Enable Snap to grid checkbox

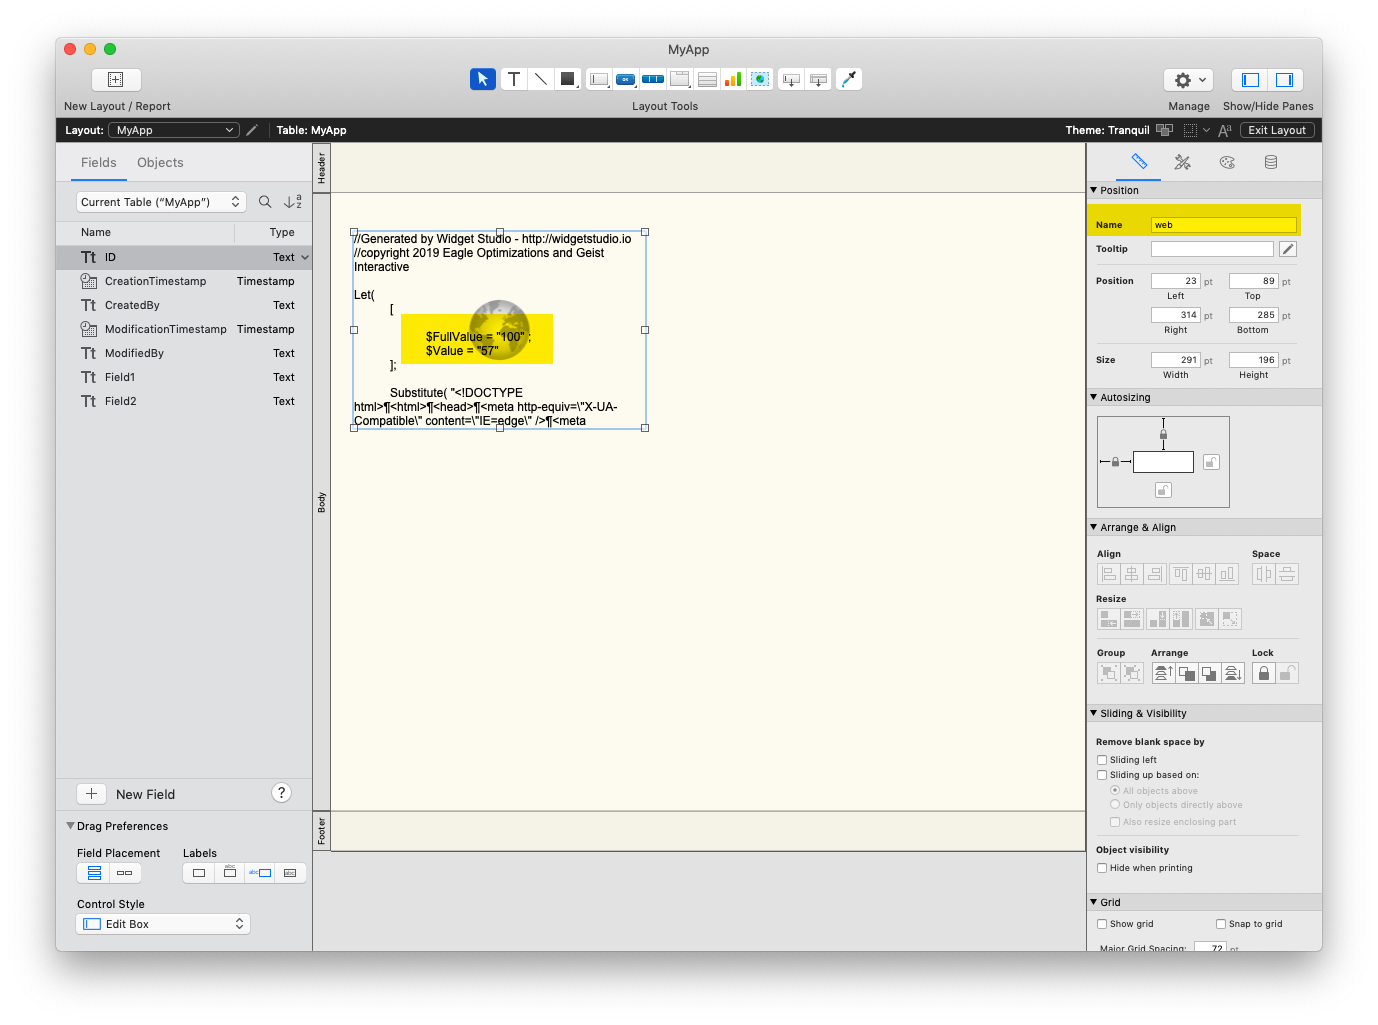coord(1221,924)
